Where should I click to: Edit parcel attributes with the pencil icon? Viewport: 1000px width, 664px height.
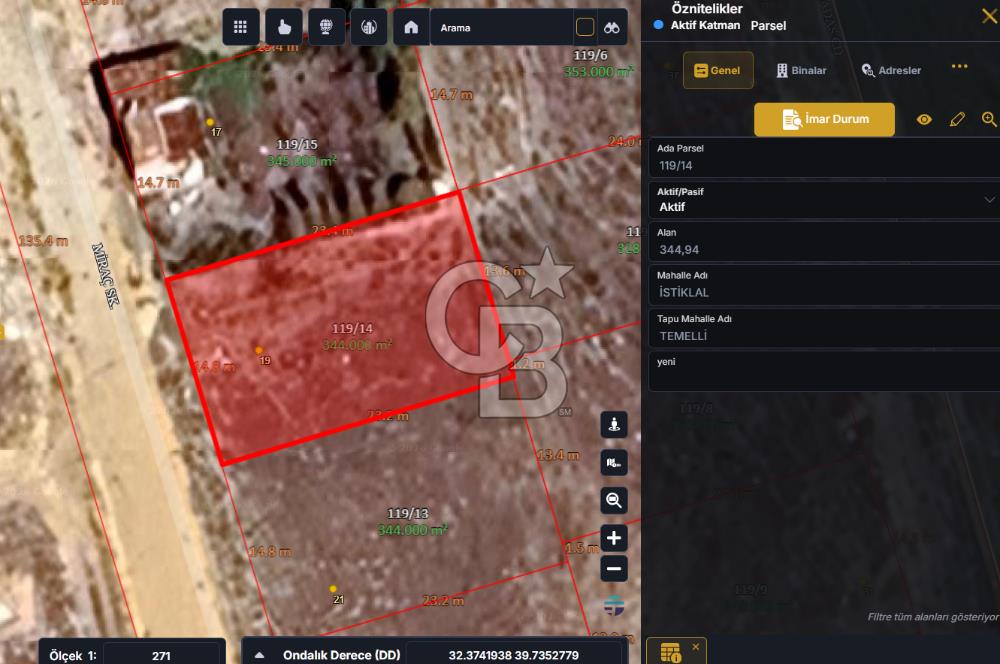click(957, 119)
